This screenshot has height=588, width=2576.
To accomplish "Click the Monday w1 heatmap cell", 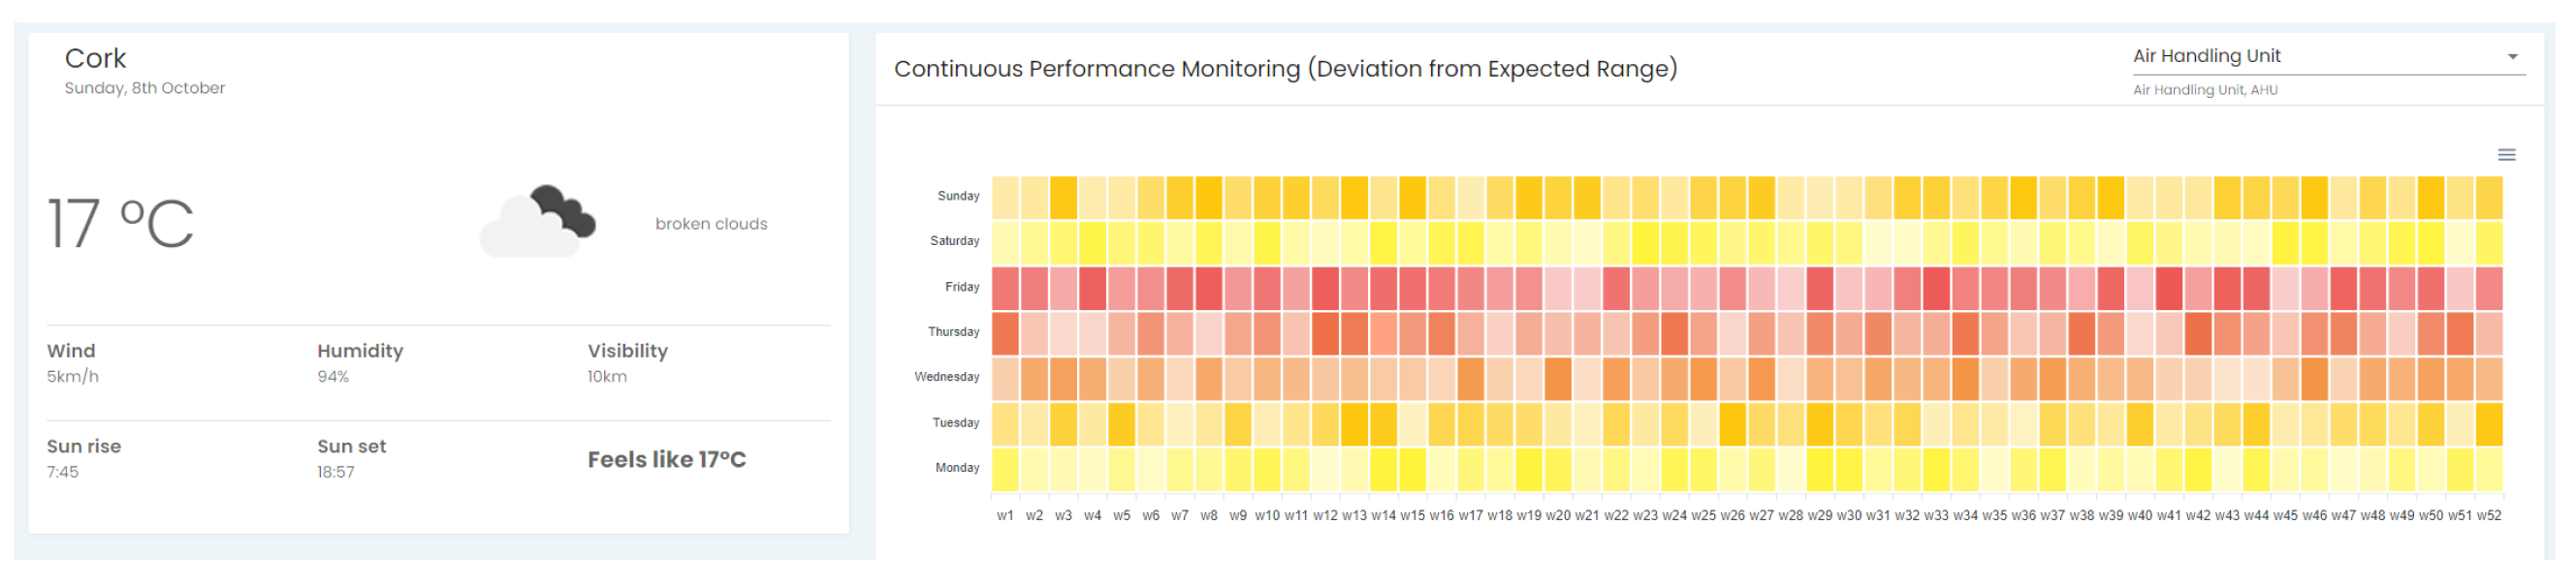I will point(1005,469).
